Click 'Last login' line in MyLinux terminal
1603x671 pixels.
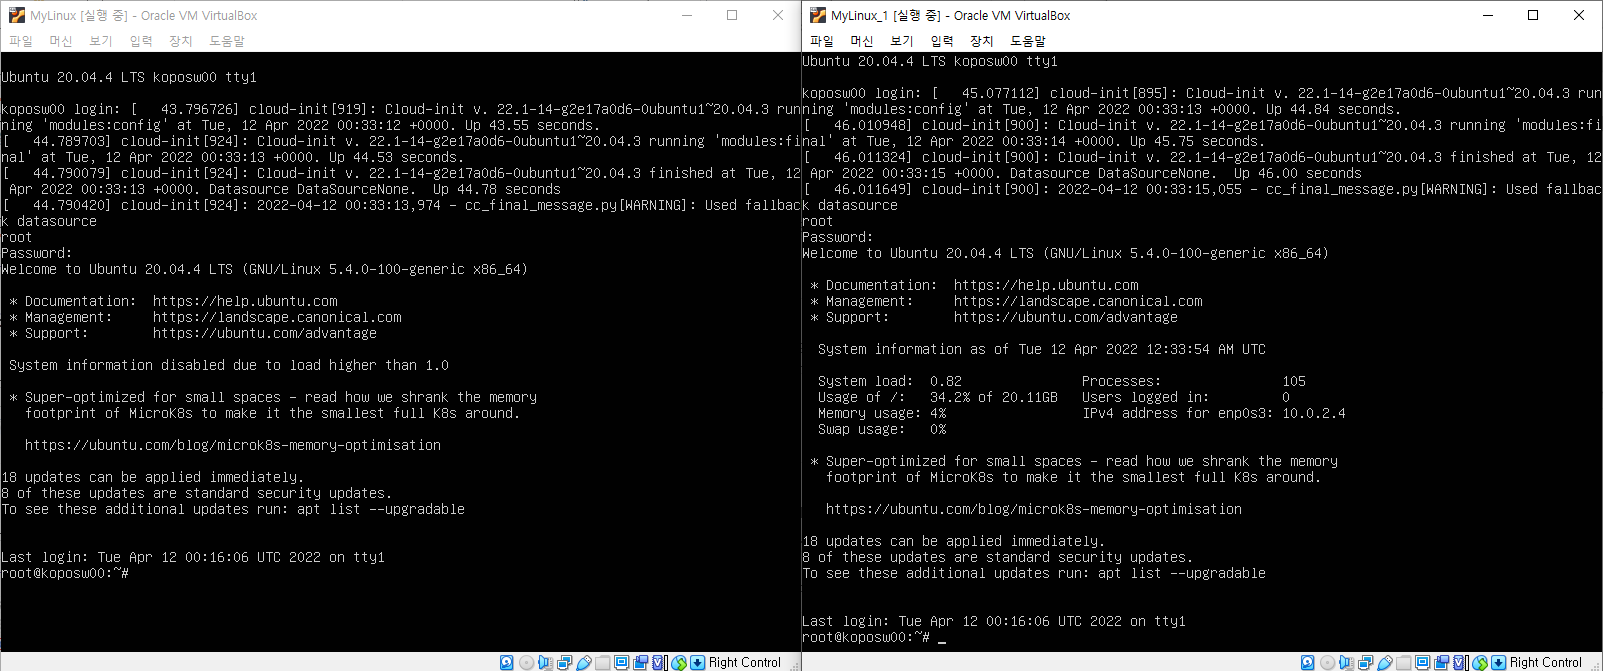193,557
